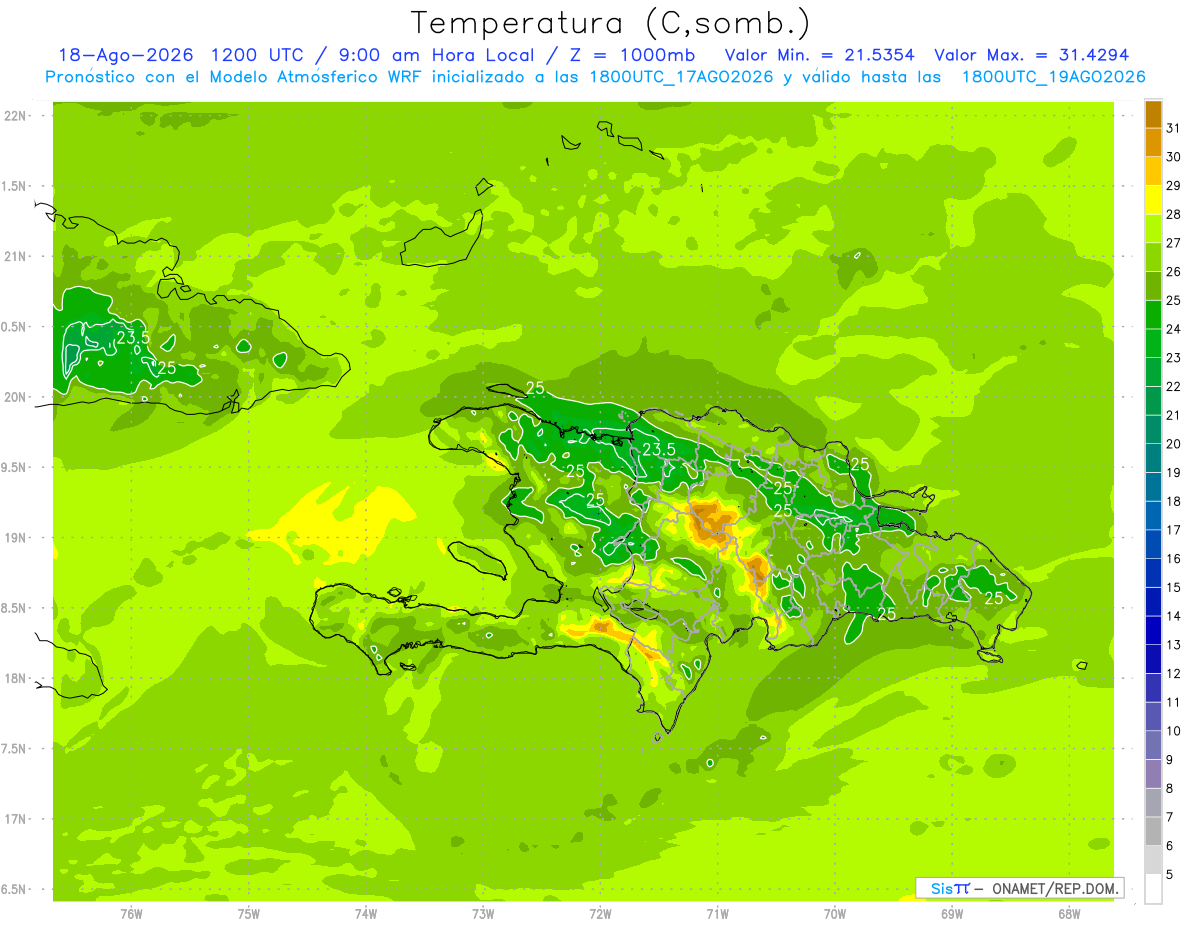
Task: Click the "18N" latitude axis label
Action: click(14, 679)
